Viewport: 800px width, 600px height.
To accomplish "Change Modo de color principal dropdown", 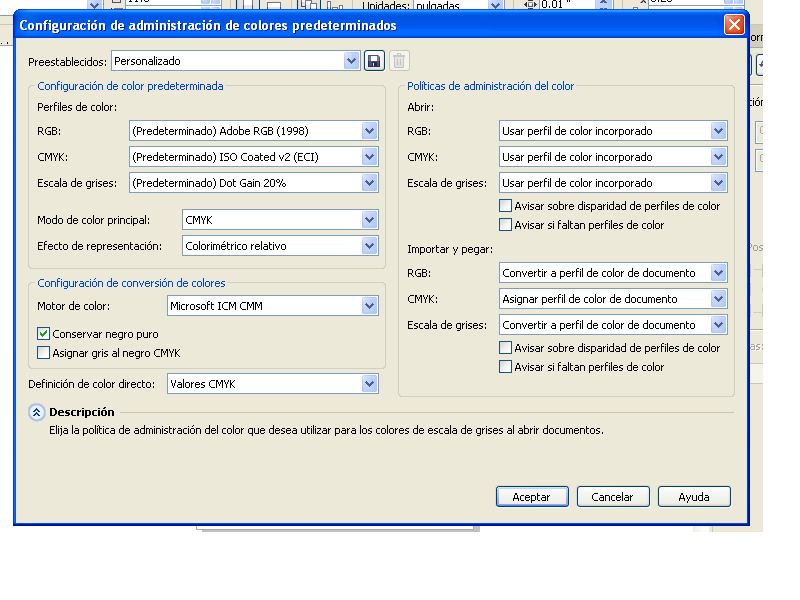I will click(x=280, y=220).
